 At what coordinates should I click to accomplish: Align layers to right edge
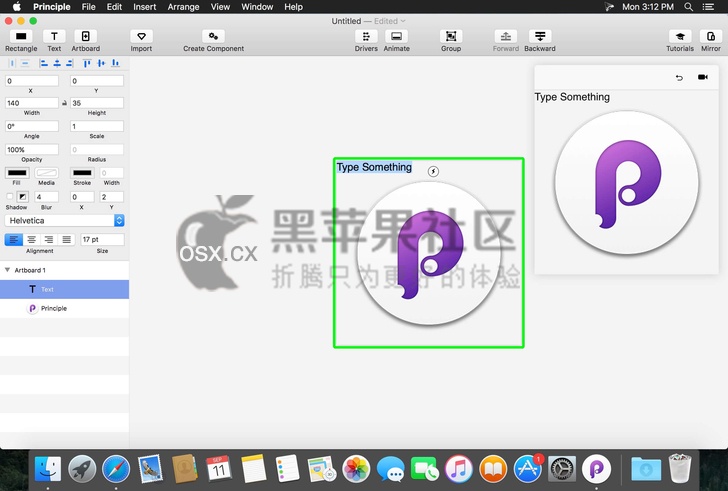click(70, 63)
